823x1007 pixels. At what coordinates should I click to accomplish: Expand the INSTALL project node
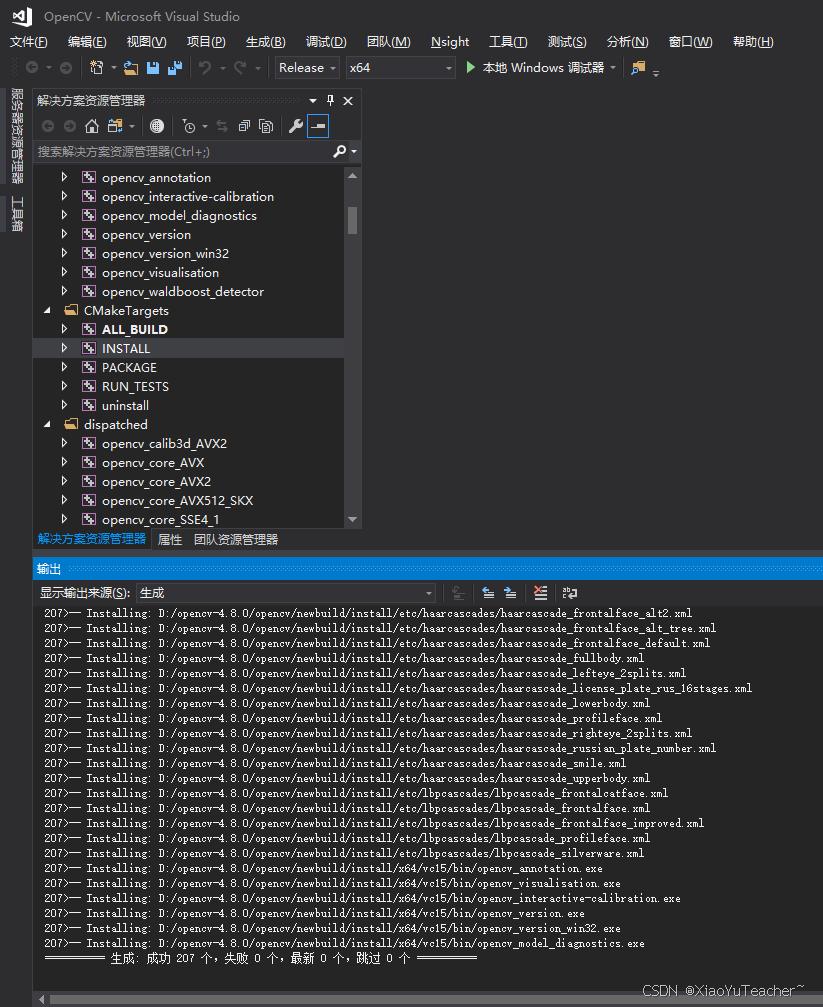[x=64, y=348]
